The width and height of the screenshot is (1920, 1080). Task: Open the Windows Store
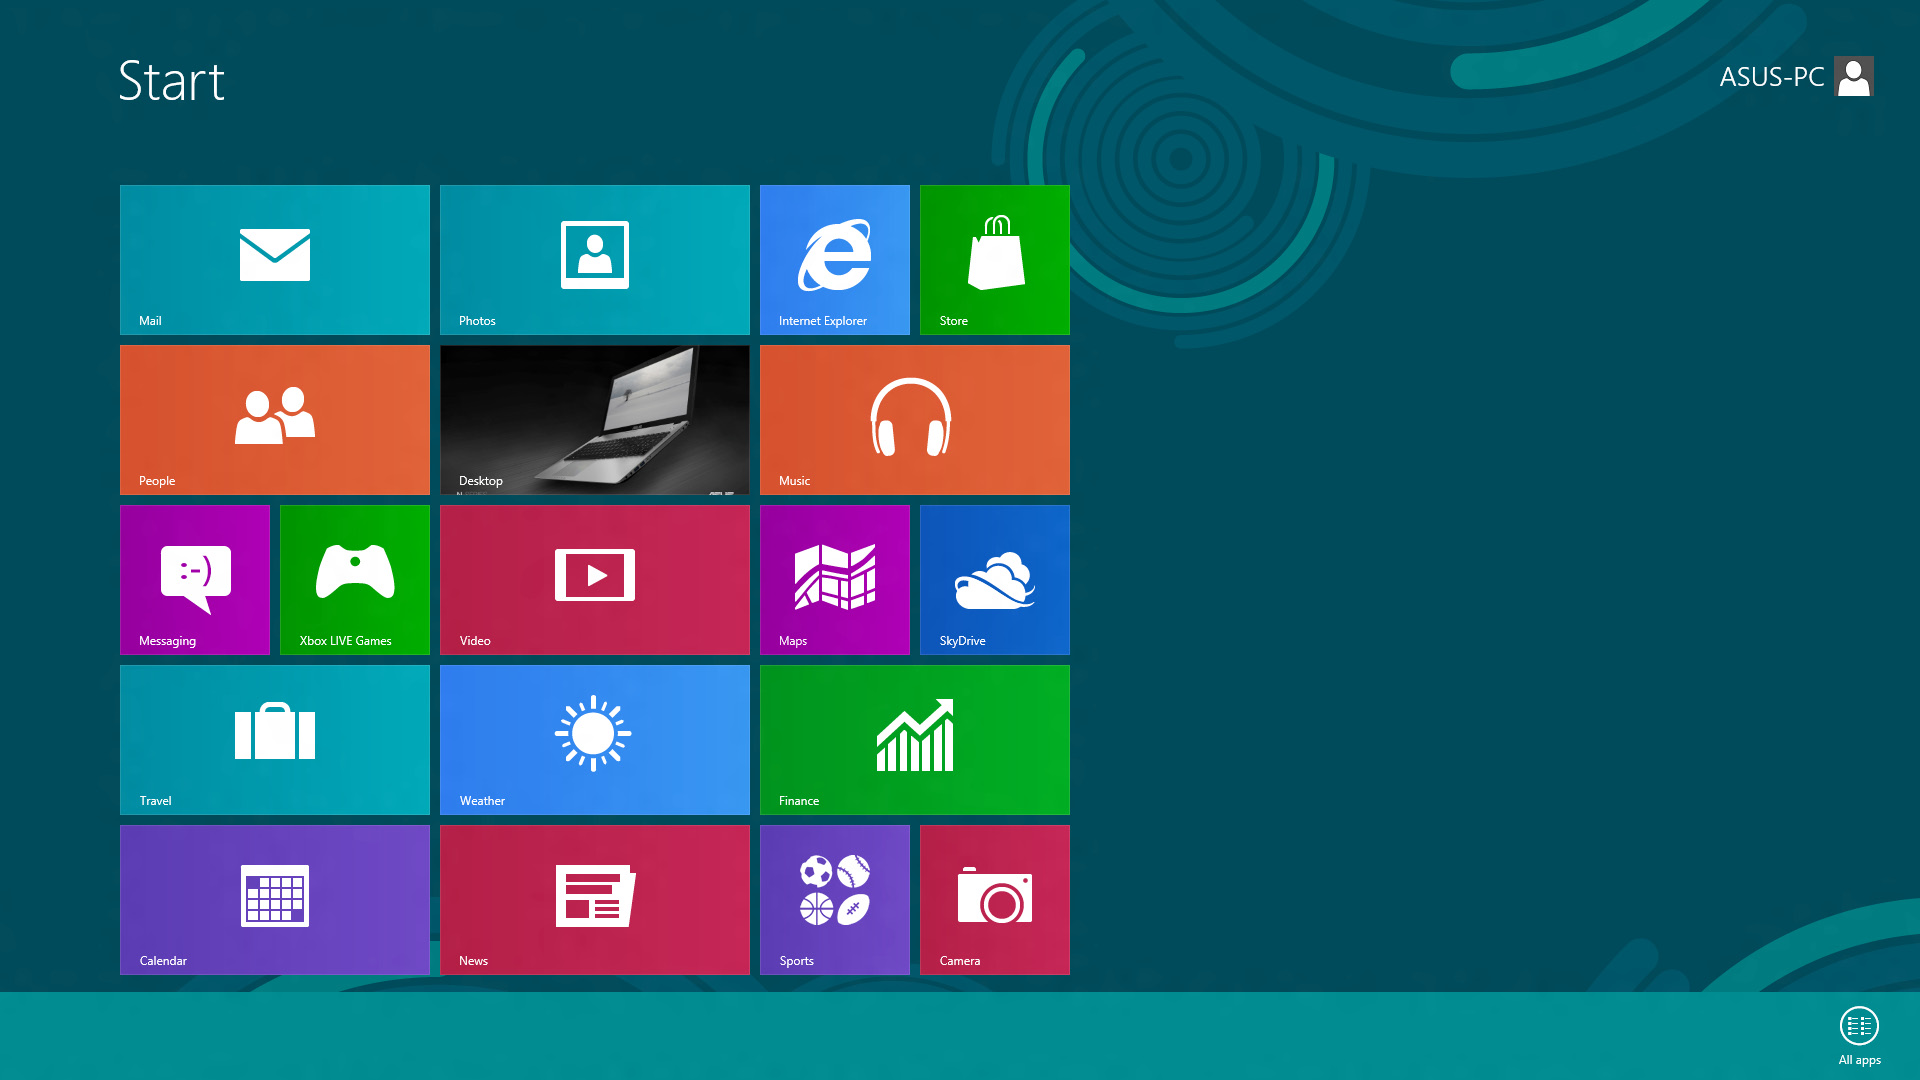click(x=996, y=258)
